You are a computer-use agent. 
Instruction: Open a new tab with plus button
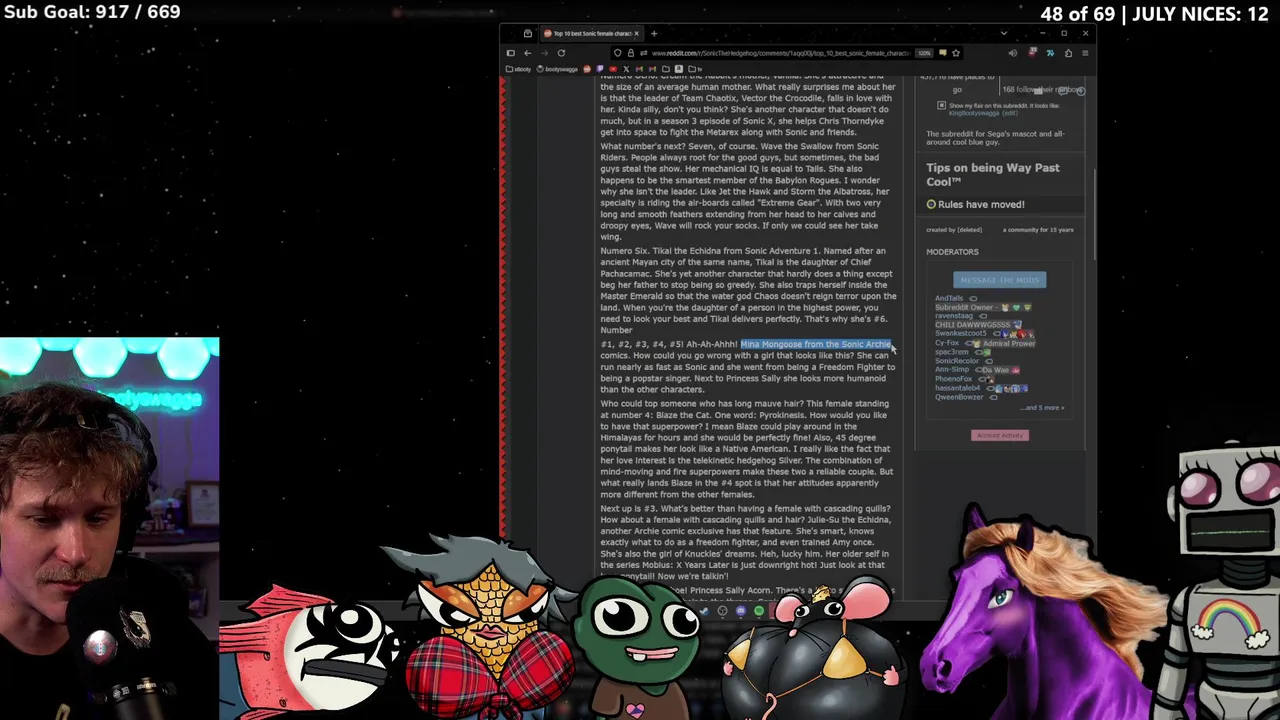tap(655, 33)
